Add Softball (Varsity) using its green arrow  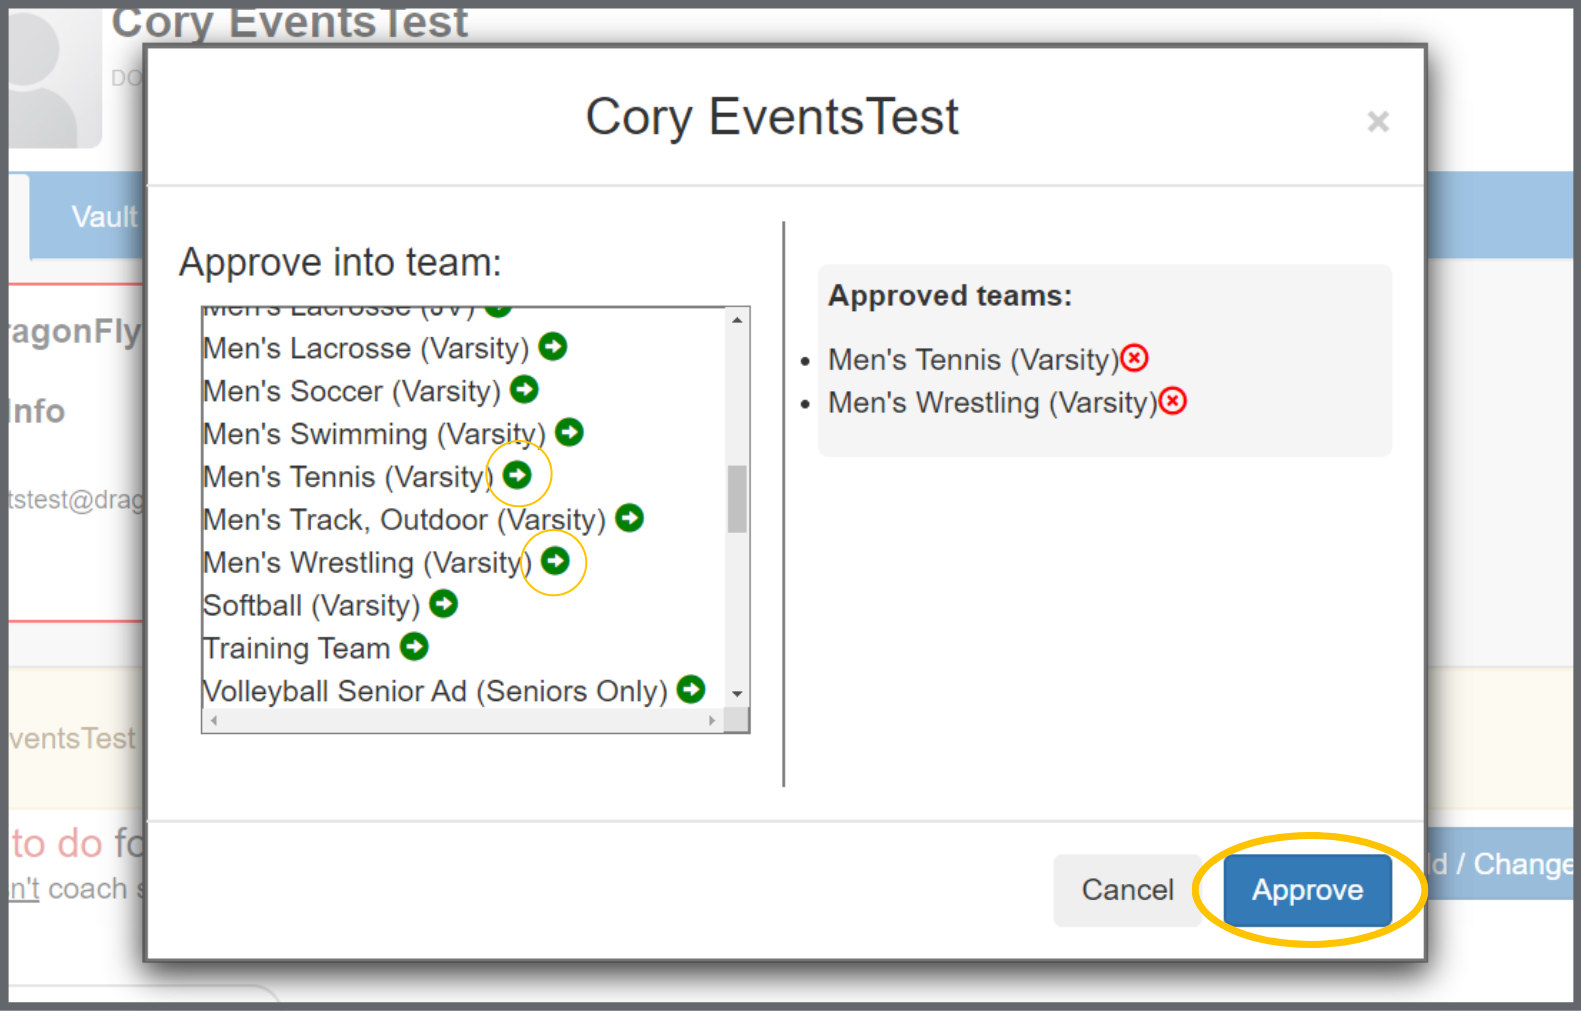443,604
